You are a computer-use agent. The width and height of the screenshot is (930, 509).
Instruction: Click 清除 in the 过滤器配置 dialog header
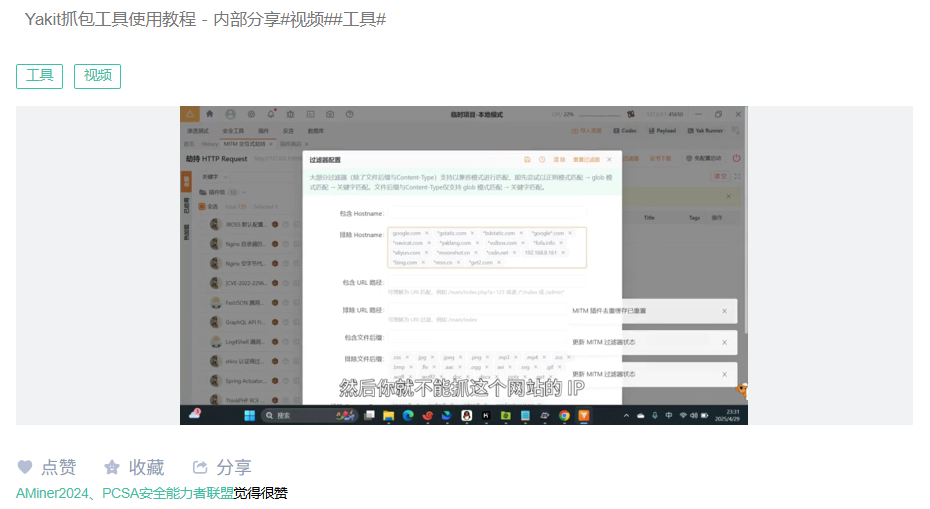[x=559, y=160]
